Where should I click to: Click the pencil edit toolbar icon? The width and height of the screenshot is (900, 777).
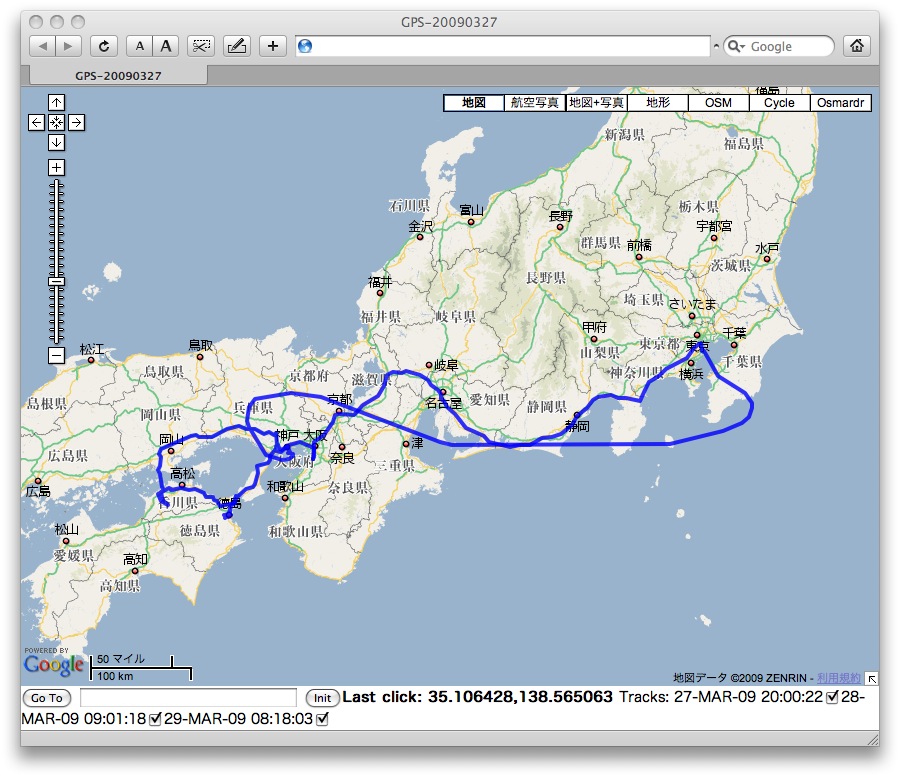click(x=237, y=46)
